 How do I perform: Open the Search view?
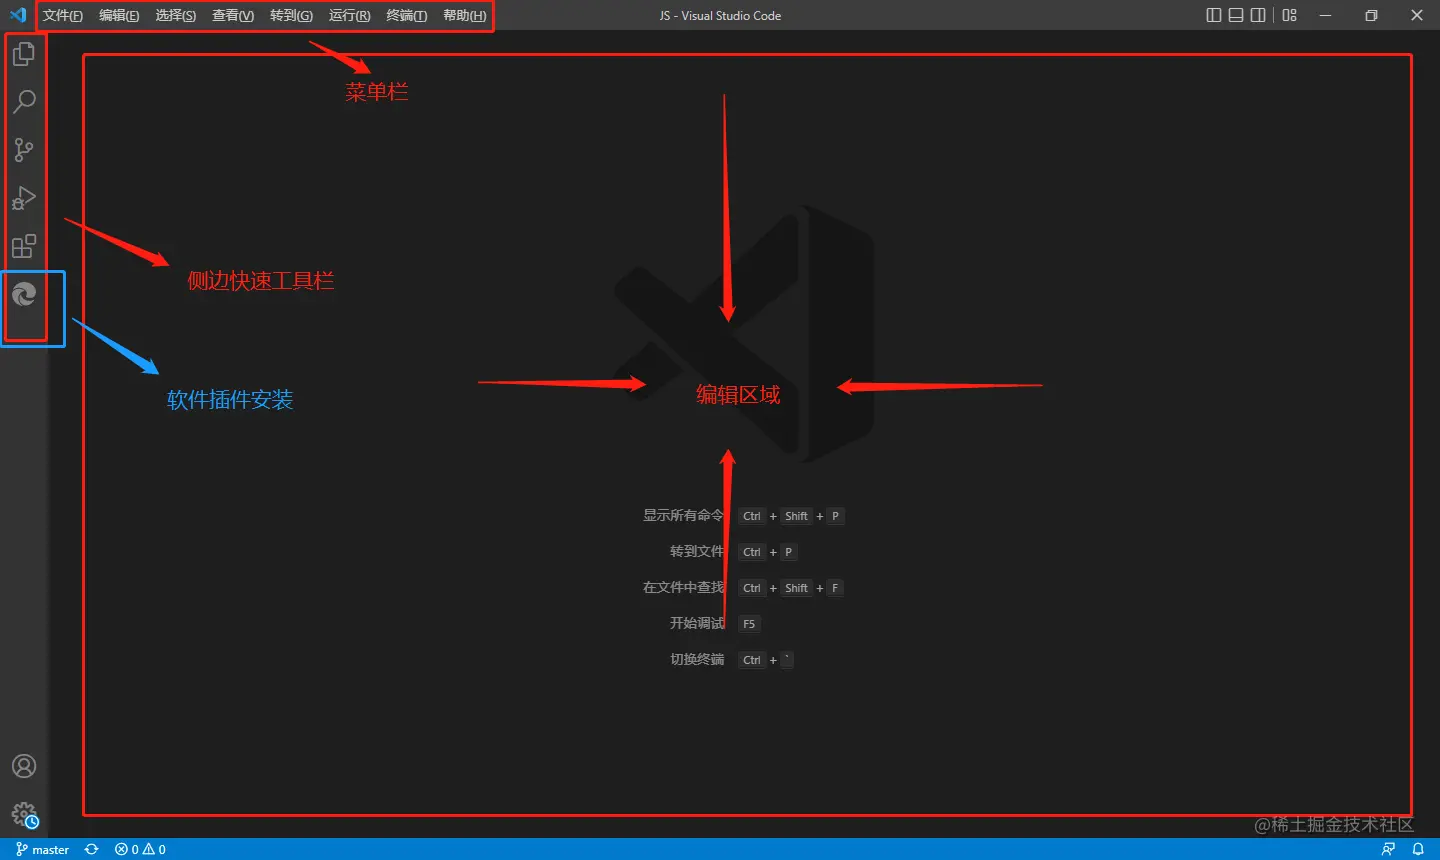(x=24, y=101)
